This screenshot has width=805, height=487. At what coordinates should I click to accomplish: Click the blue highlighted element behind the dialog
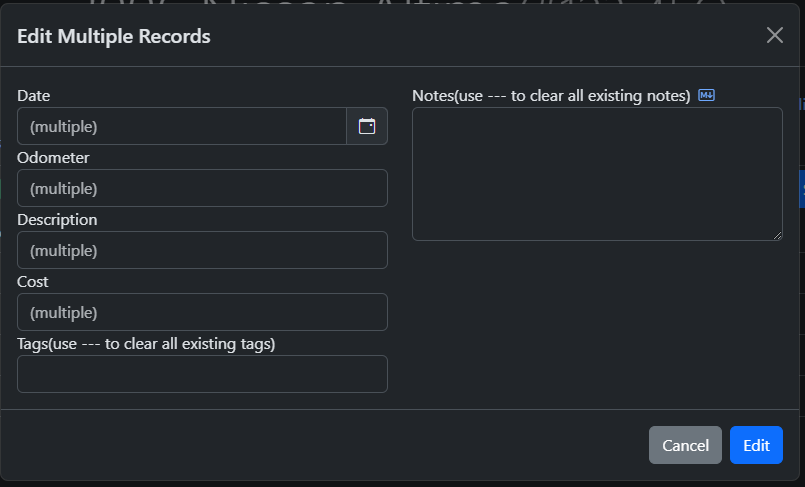pos(802,188)
